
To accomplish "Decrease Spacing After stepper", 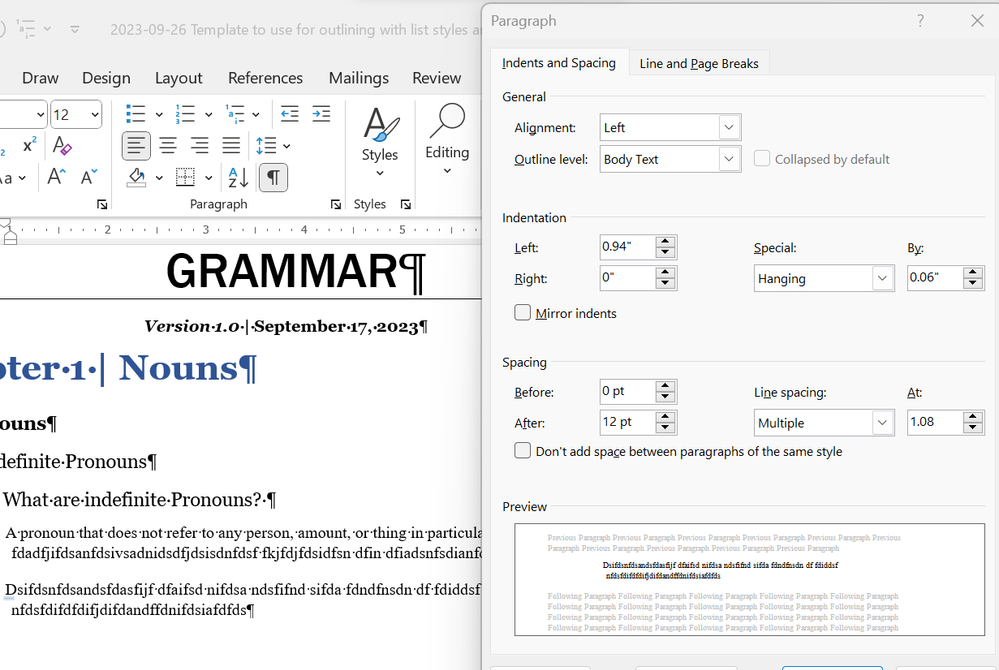I will (665, 428).
